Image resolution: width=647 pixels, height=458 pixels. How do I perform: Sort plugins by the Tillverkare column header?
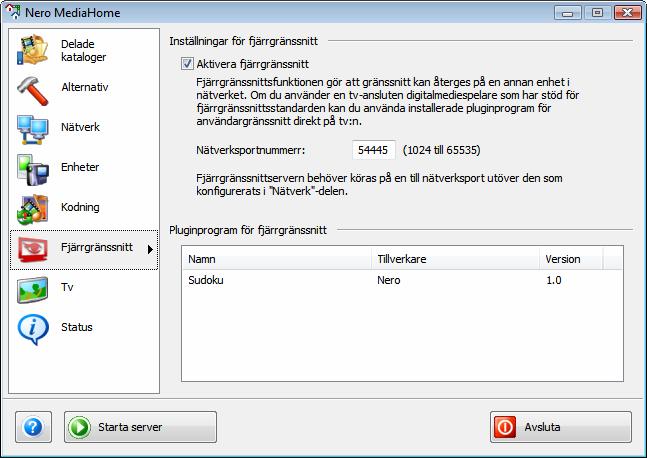pos(455,259)
